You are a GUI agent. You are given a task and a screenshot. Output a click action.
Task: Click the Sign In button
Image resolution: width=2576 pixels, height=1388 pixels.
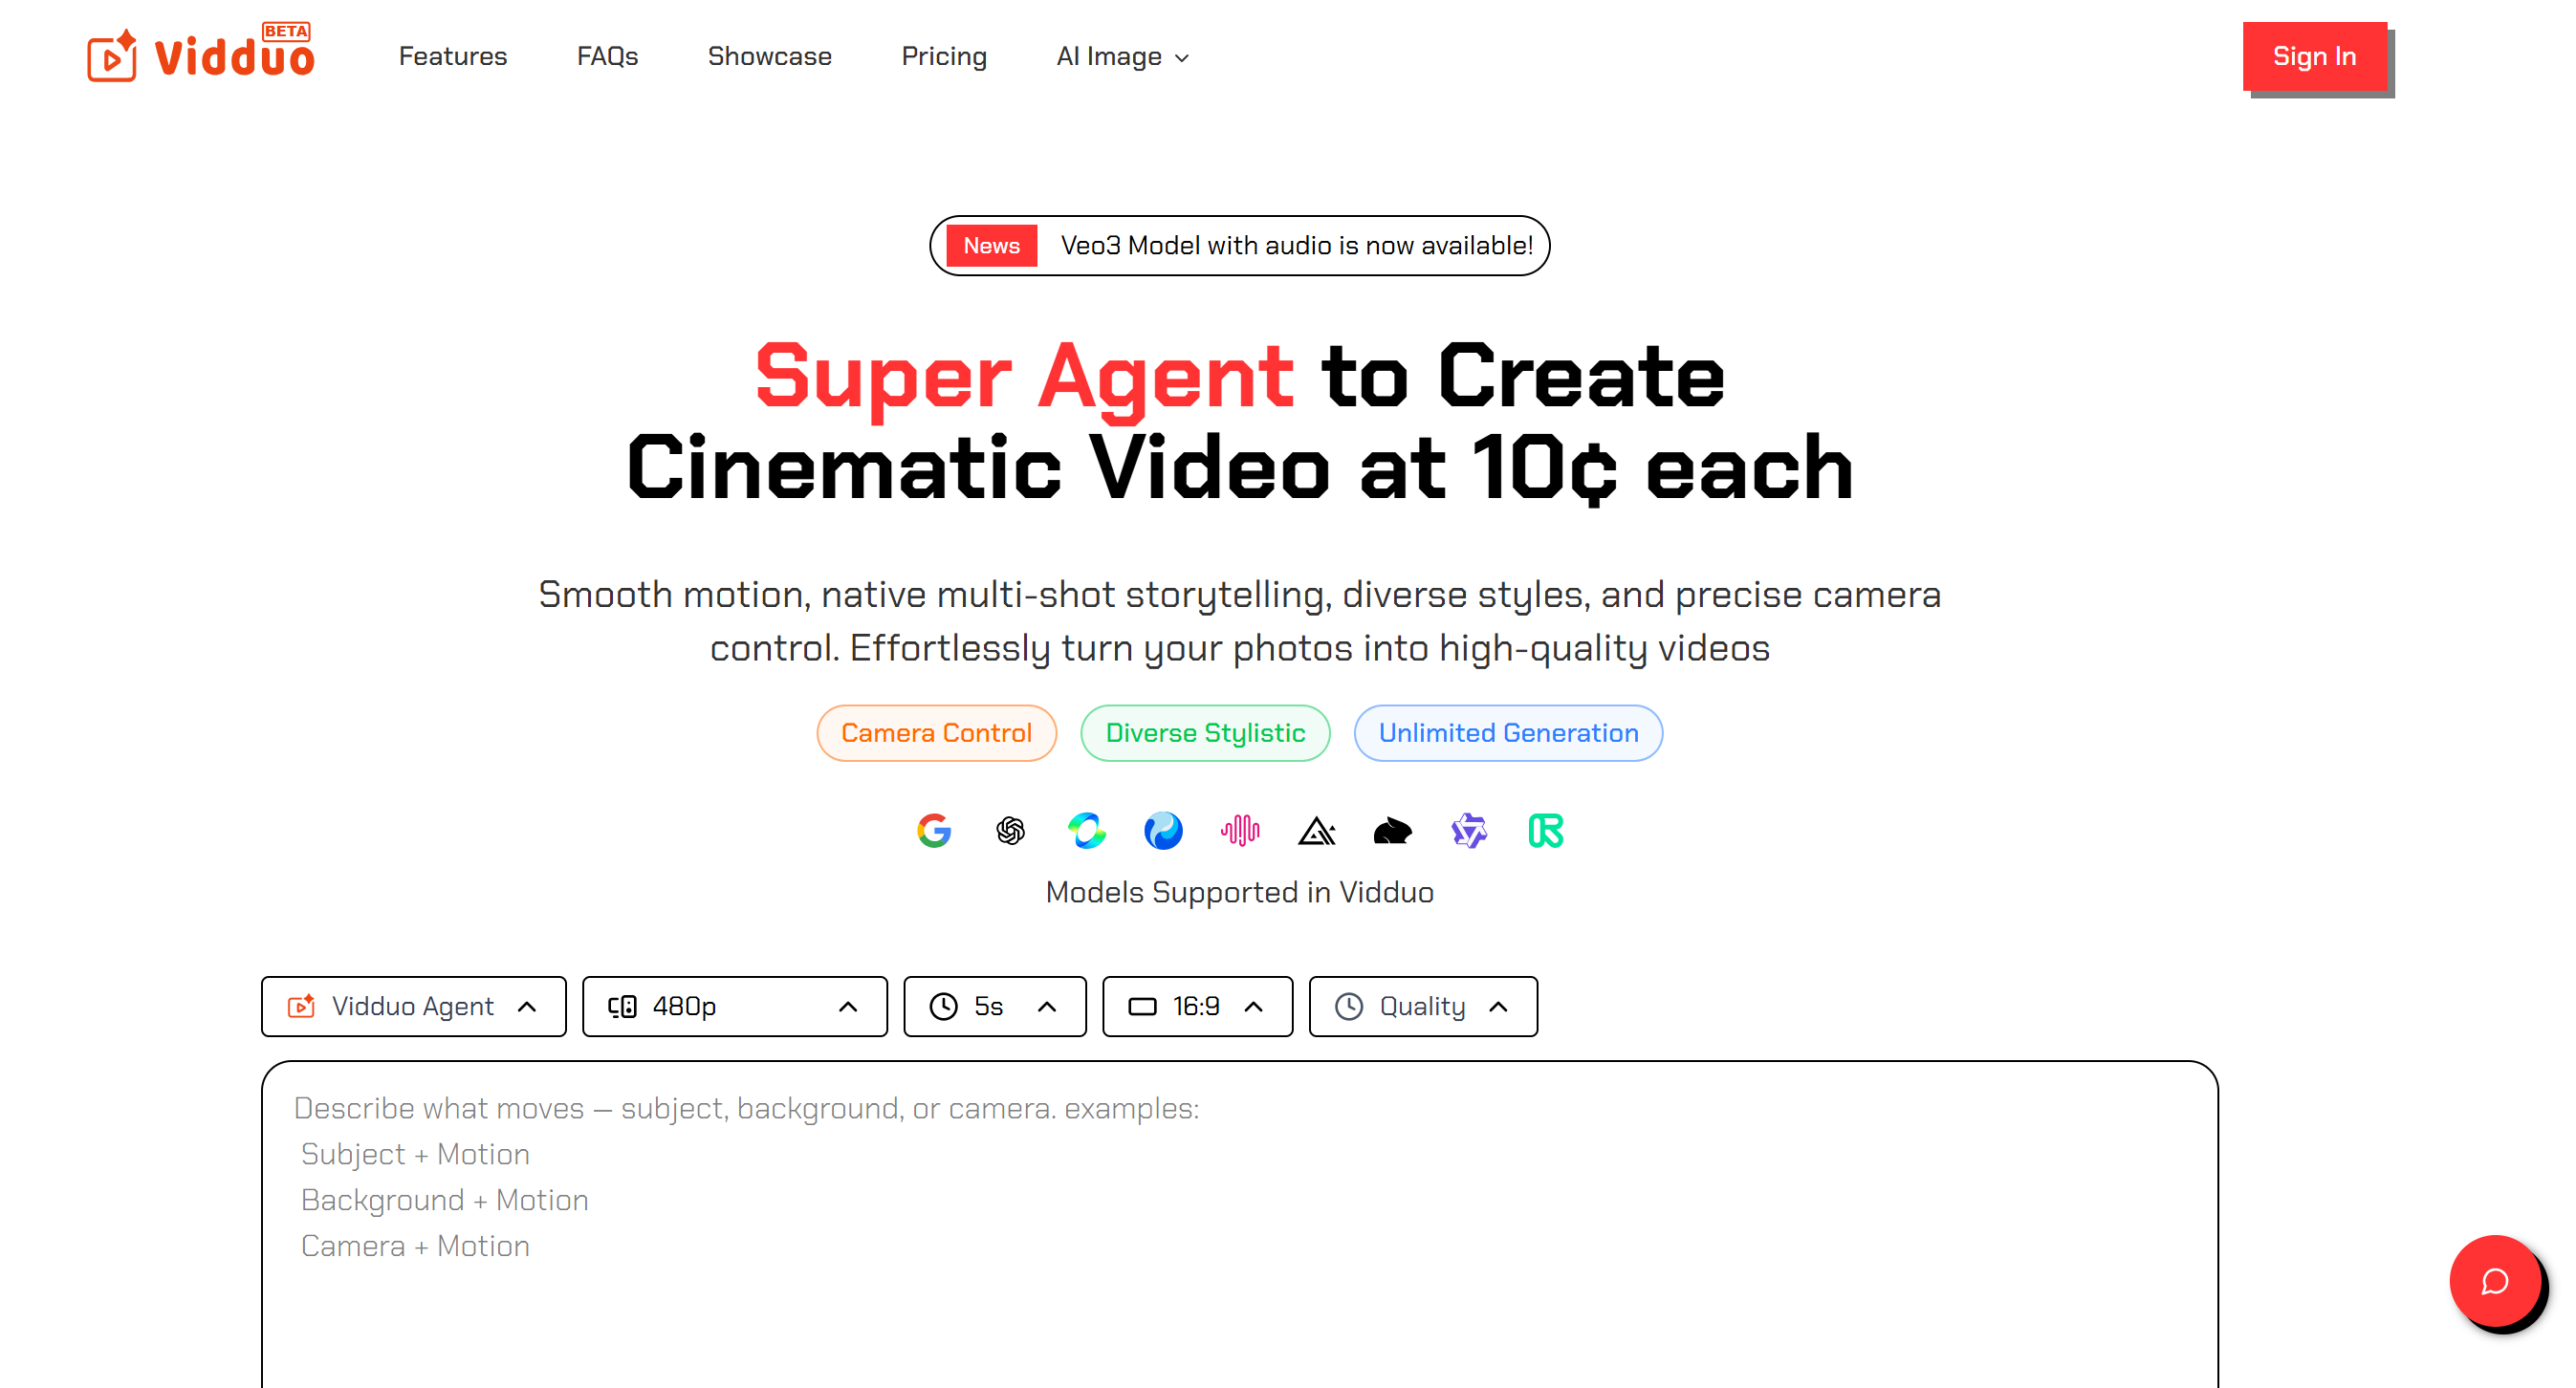tap(2314, 56)
